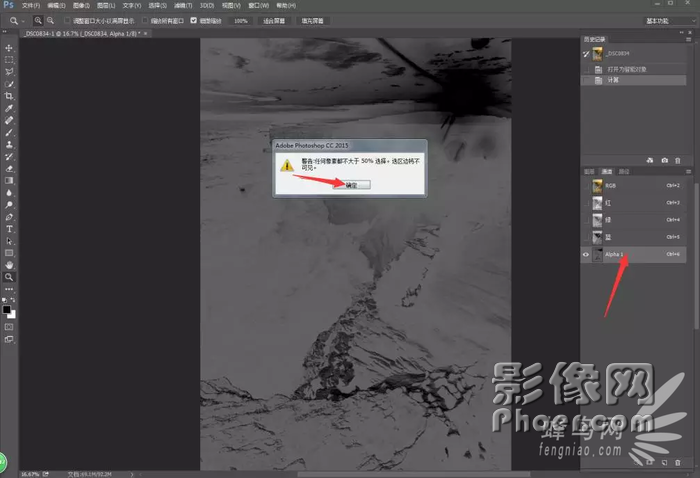Open the Window (窗口) menu
The width and height of the screenshot is (700, 478).
(x=258, y=6)
